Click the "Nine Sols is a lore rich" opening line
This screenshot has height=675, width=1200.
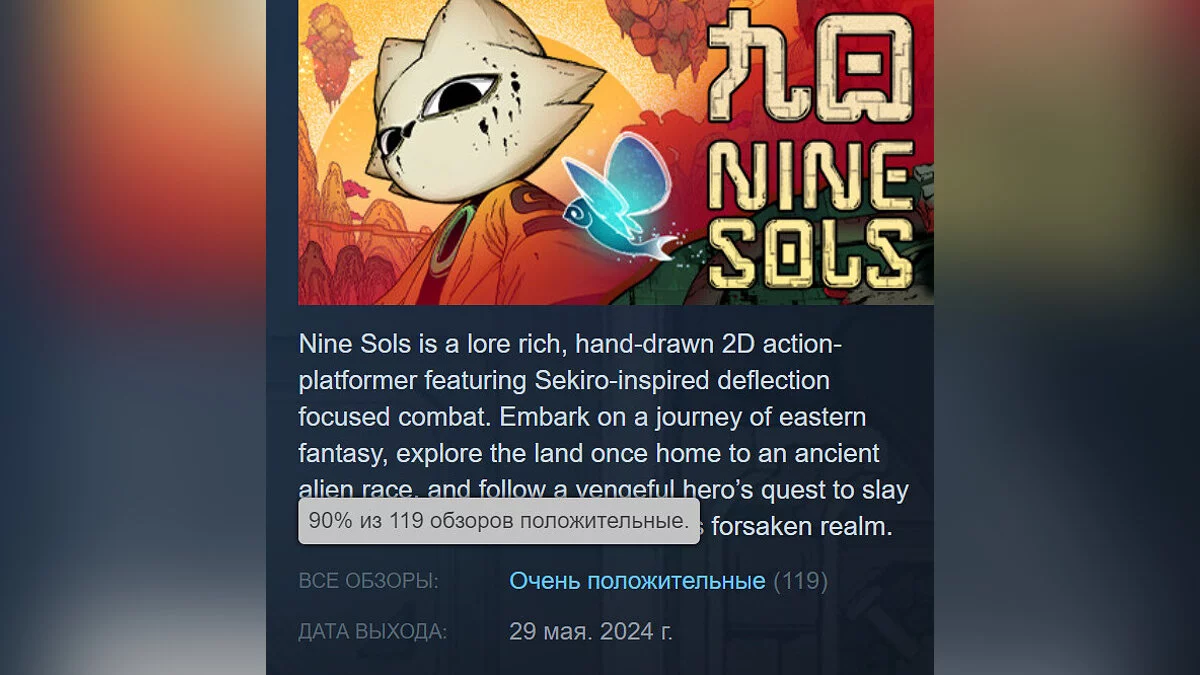click(x=415, y=345)
